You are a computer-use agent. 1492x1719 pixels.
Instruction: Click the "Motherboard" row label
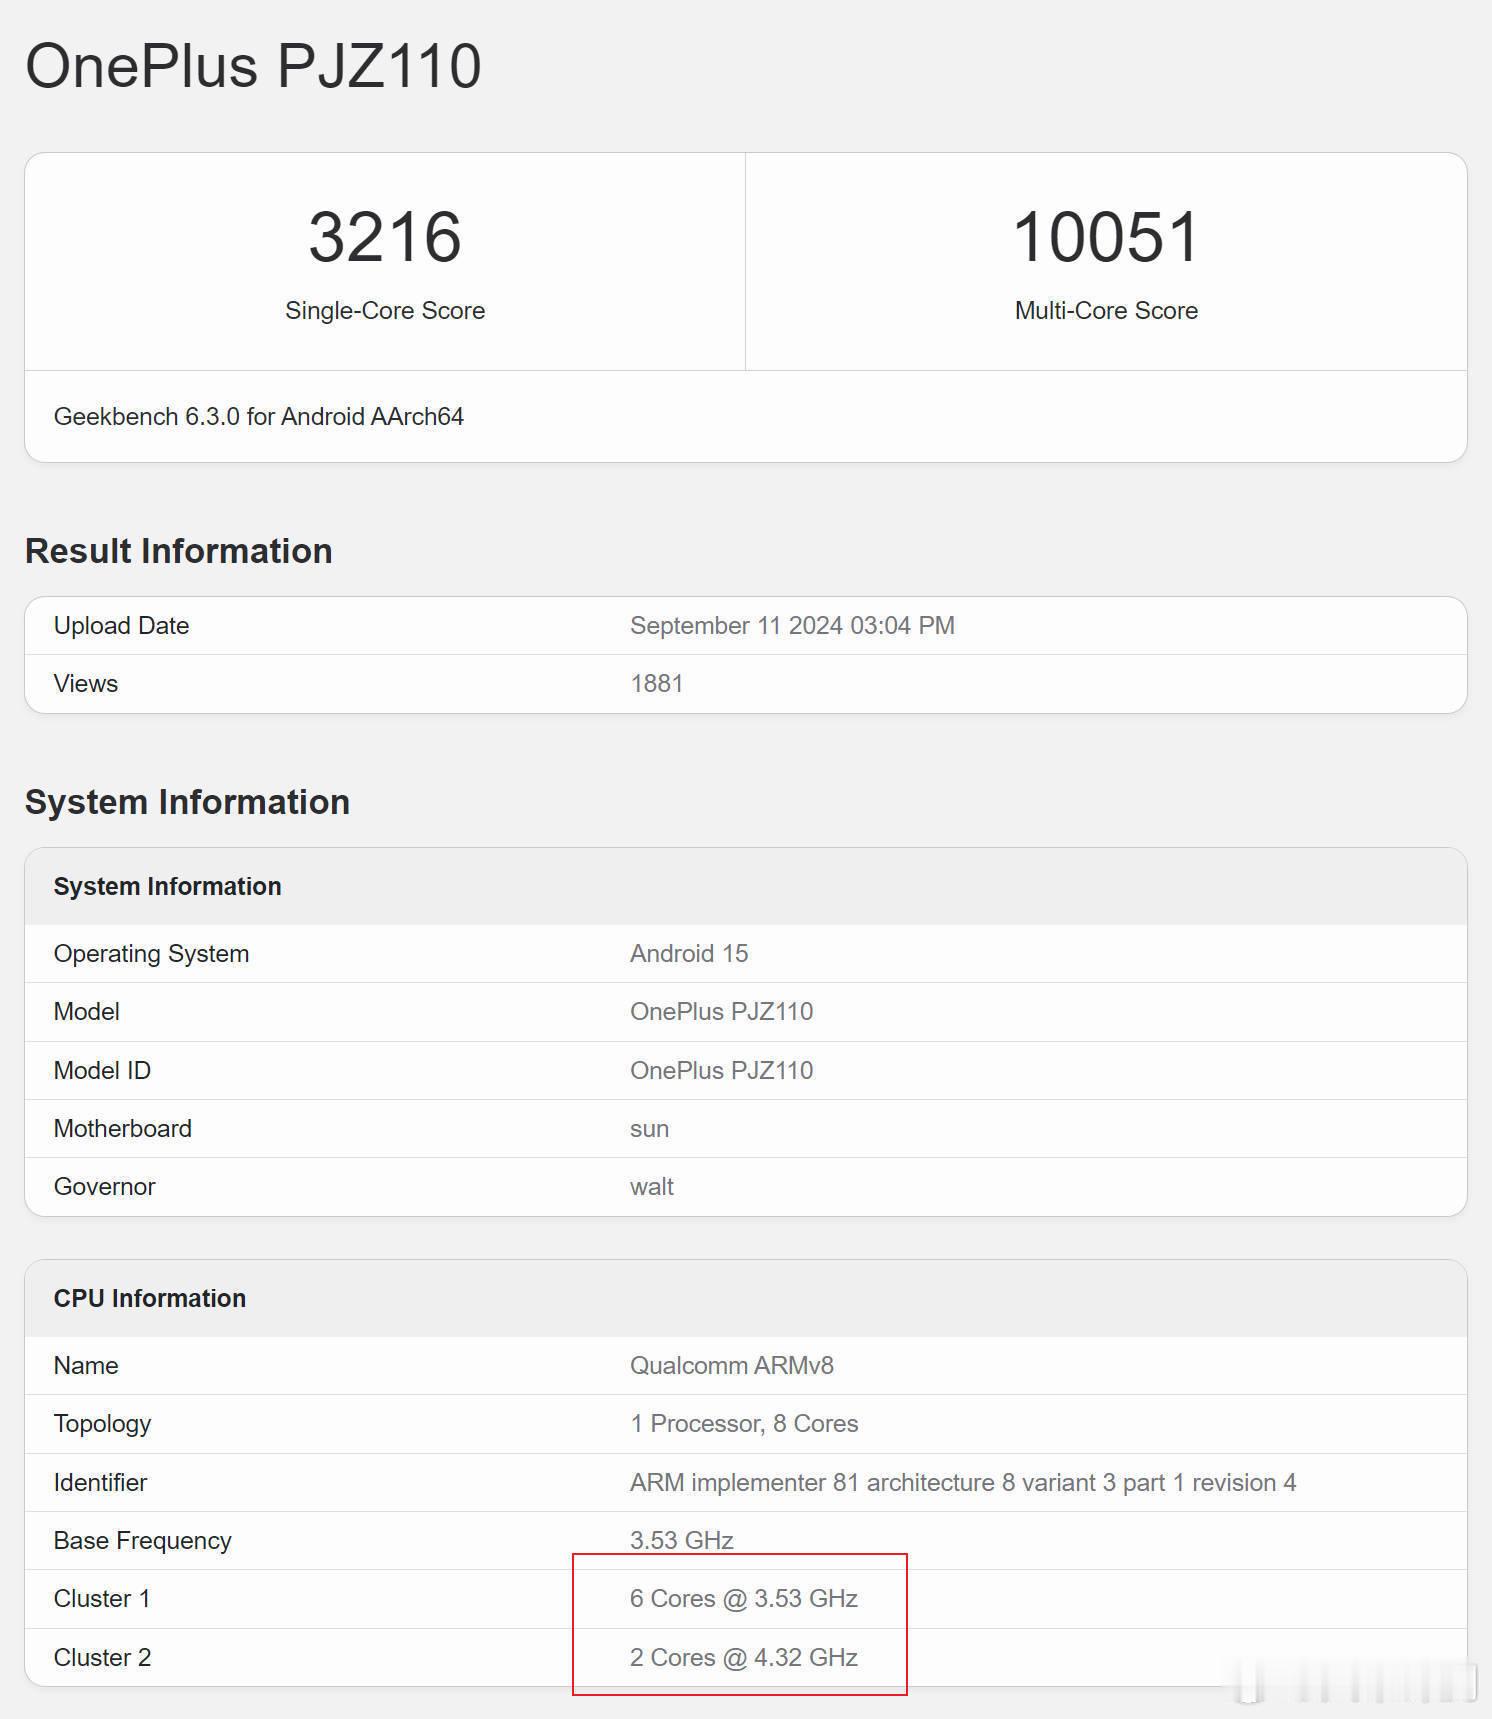point(123,1128)
